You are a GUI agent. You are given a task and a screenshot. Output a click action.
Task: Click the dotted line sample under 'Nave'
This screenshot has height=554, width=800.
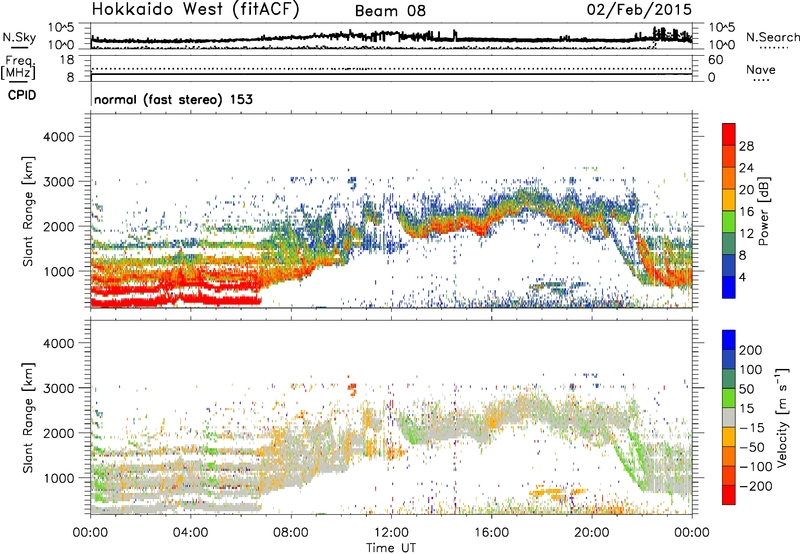(x=761, y=80)
